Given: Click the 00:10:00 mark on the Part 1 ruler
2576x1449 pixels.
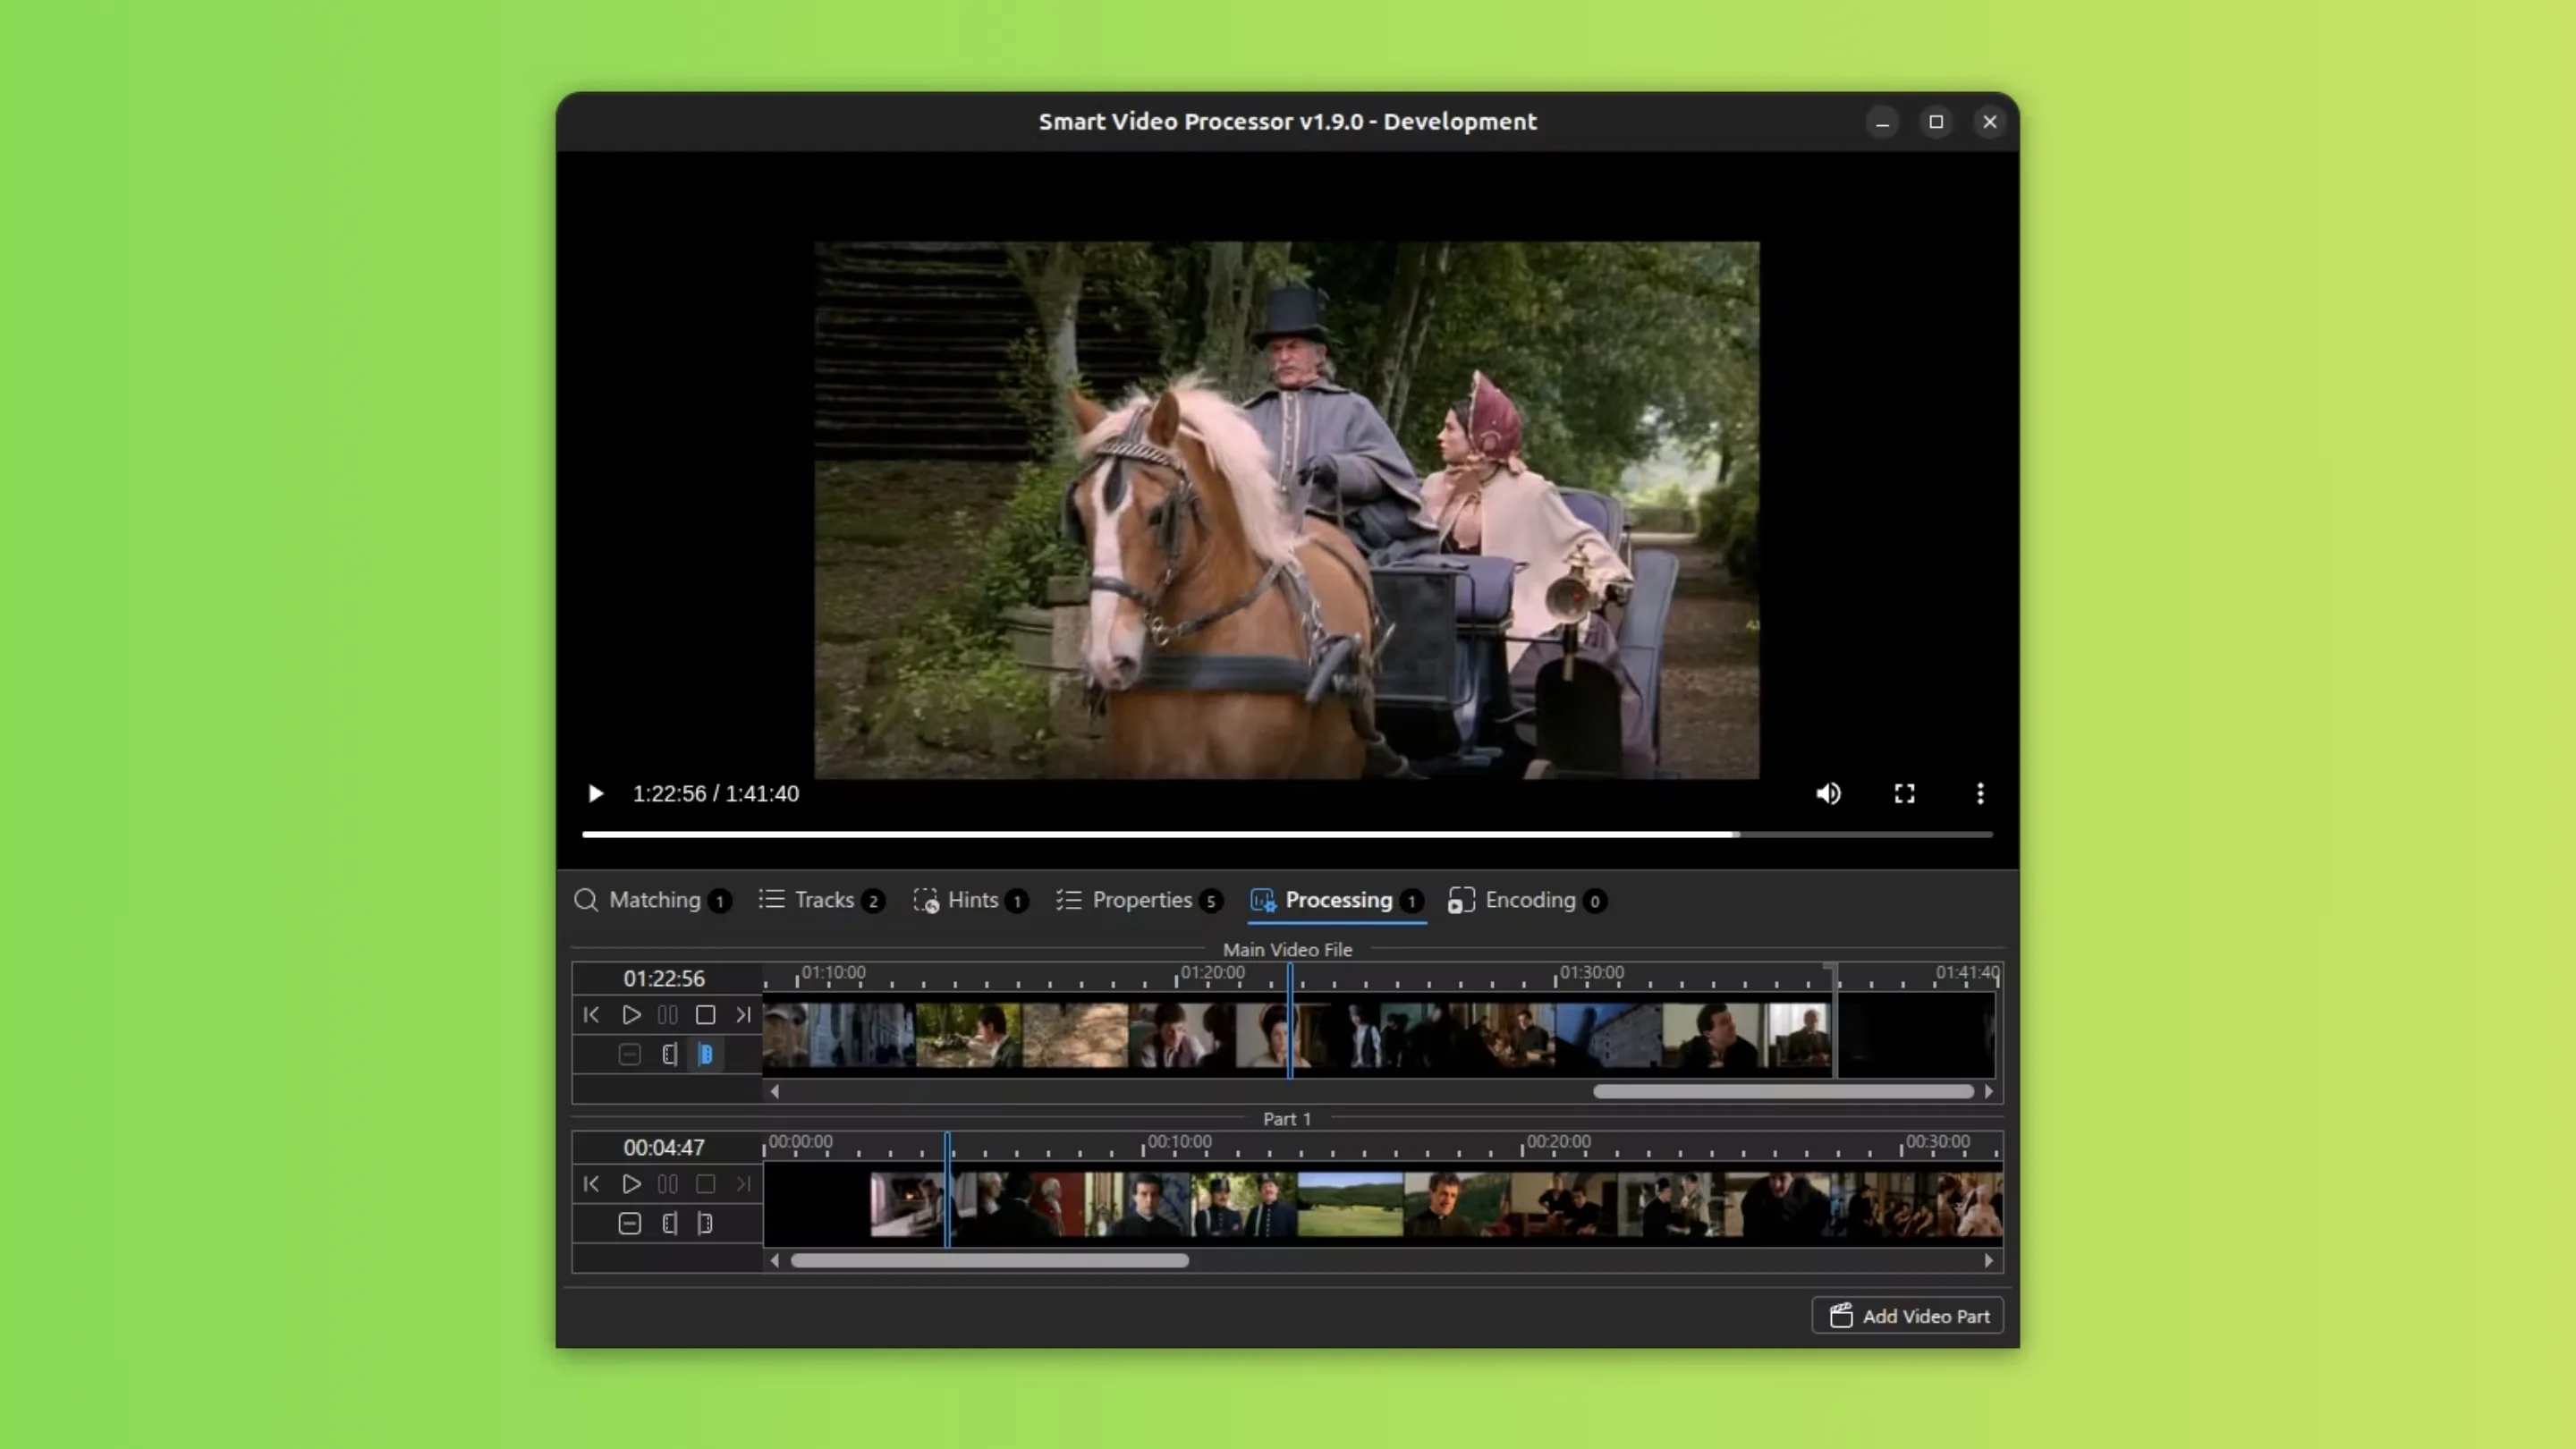Looking at the screenshot, I should tap(1179, 1141).
